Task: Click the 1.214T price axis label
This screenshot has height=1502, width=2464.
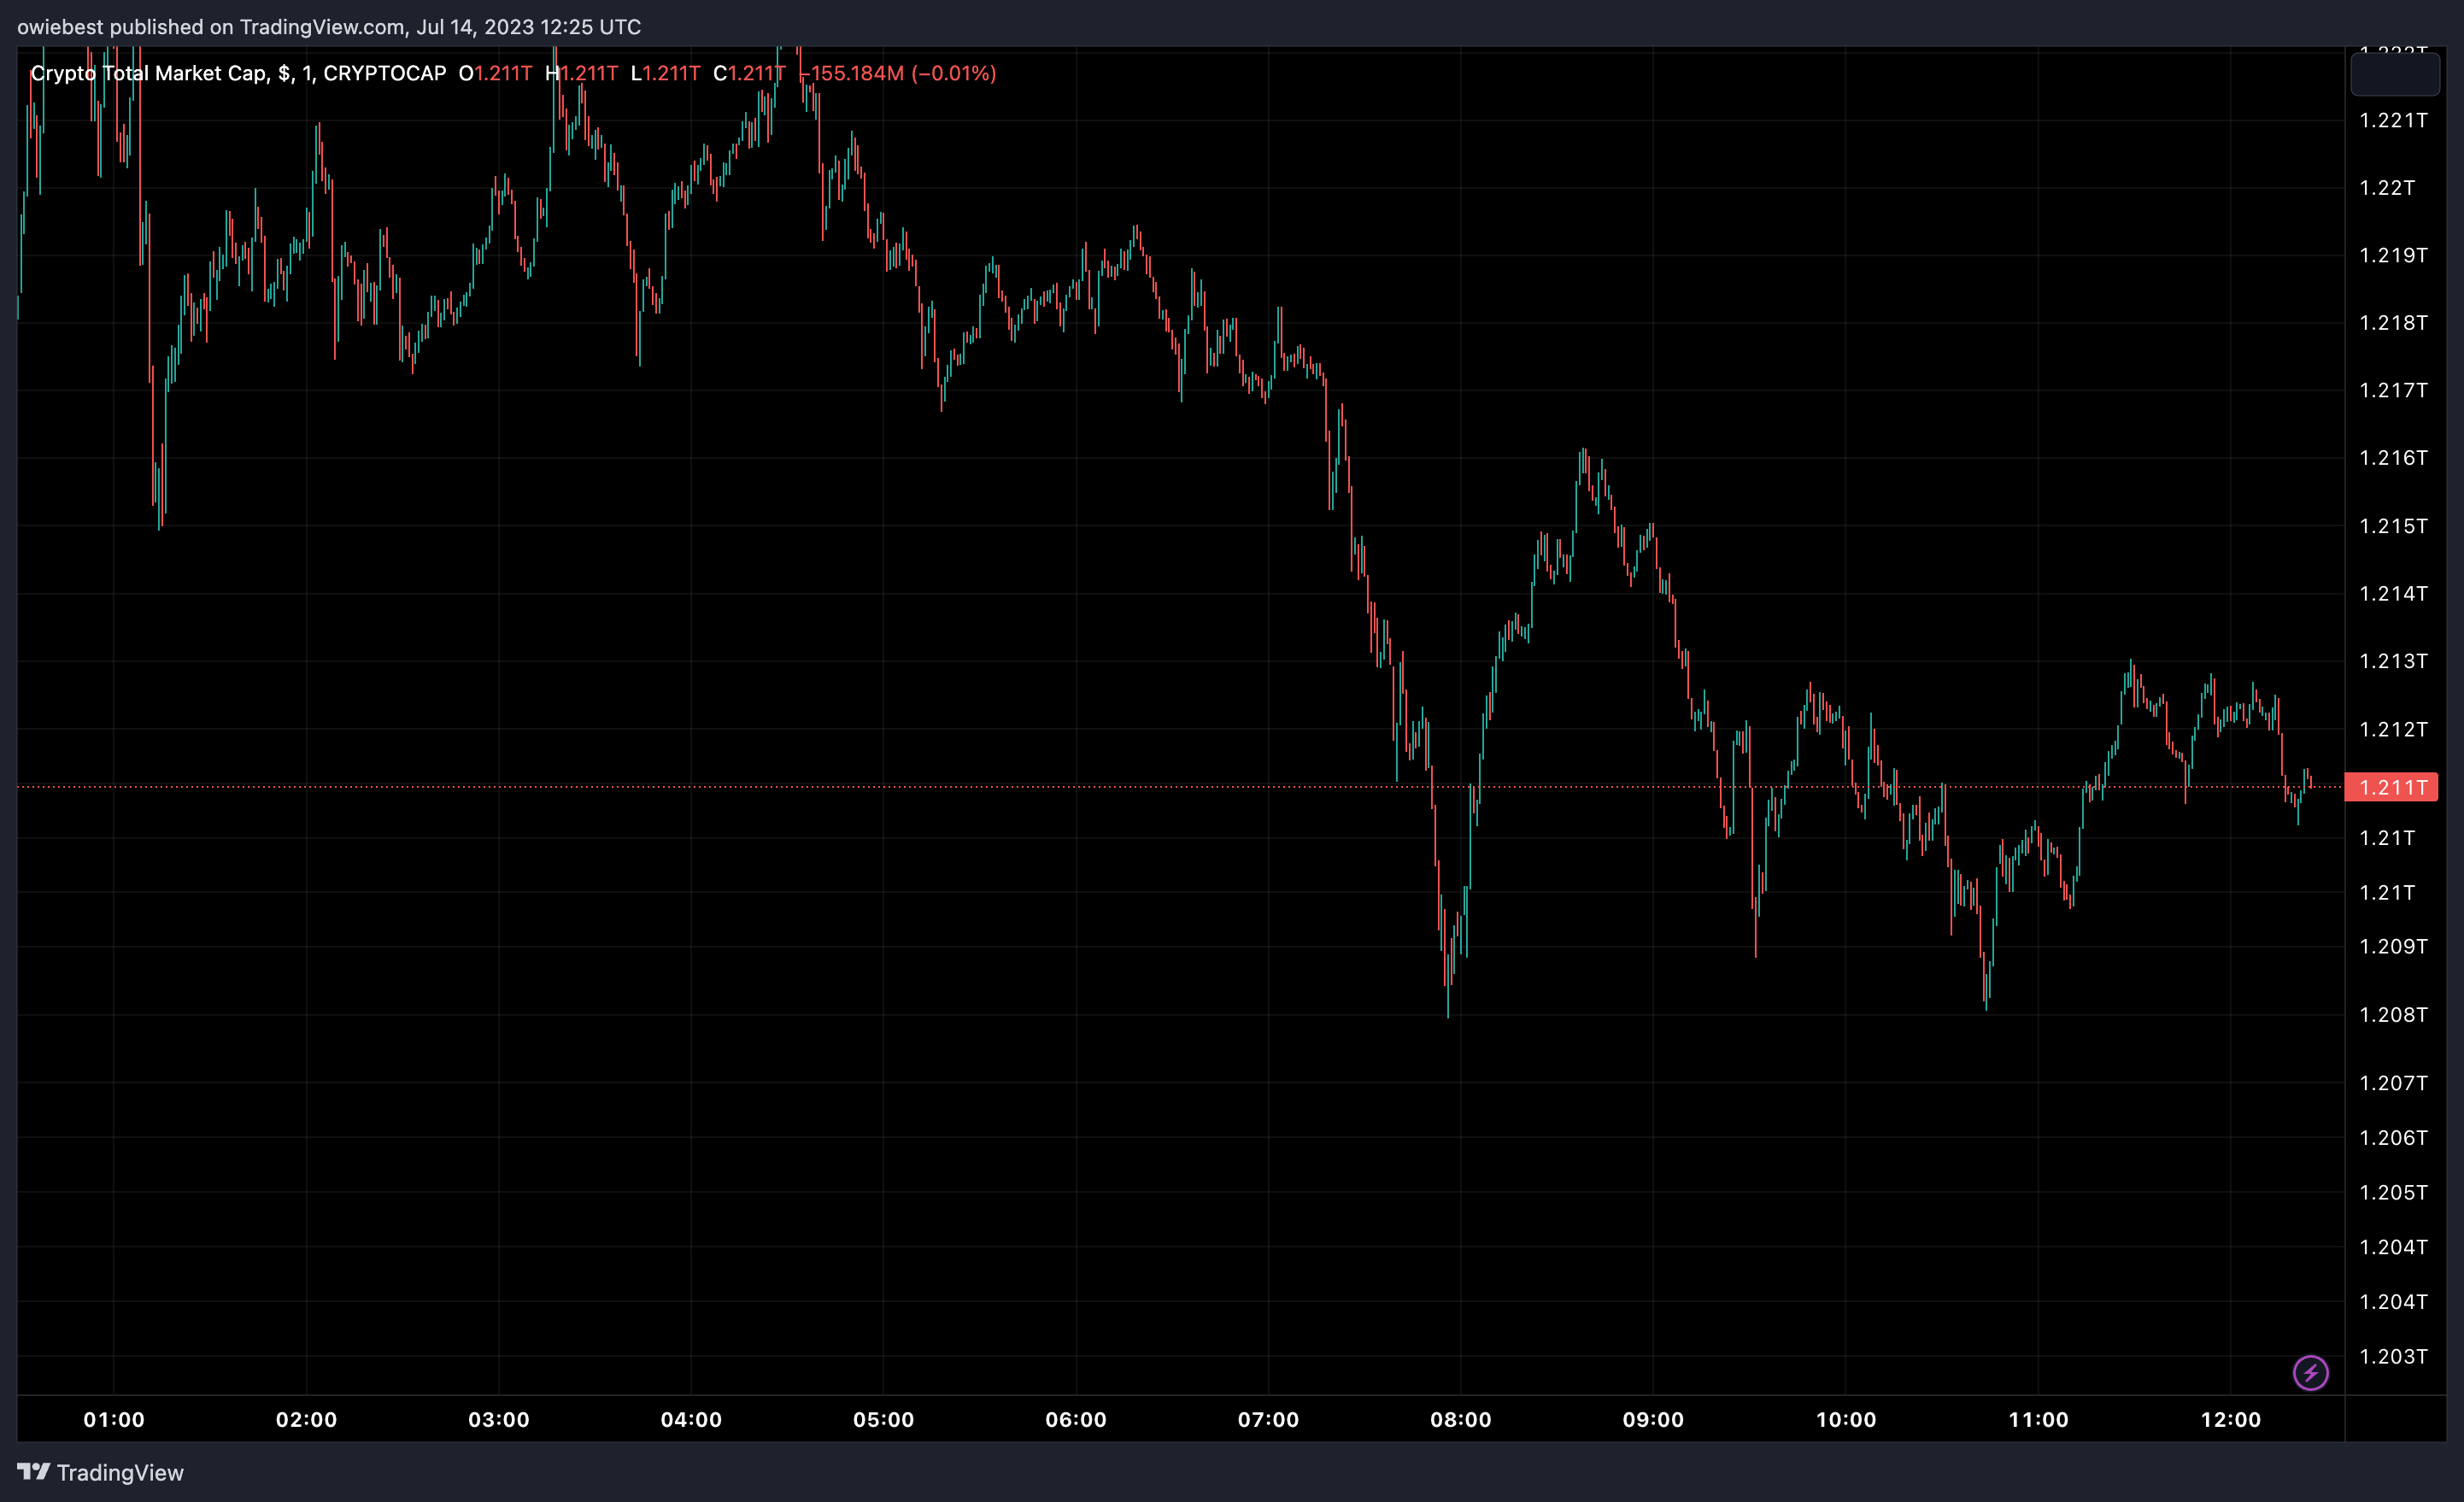Action: click(x=2393, y=593)
